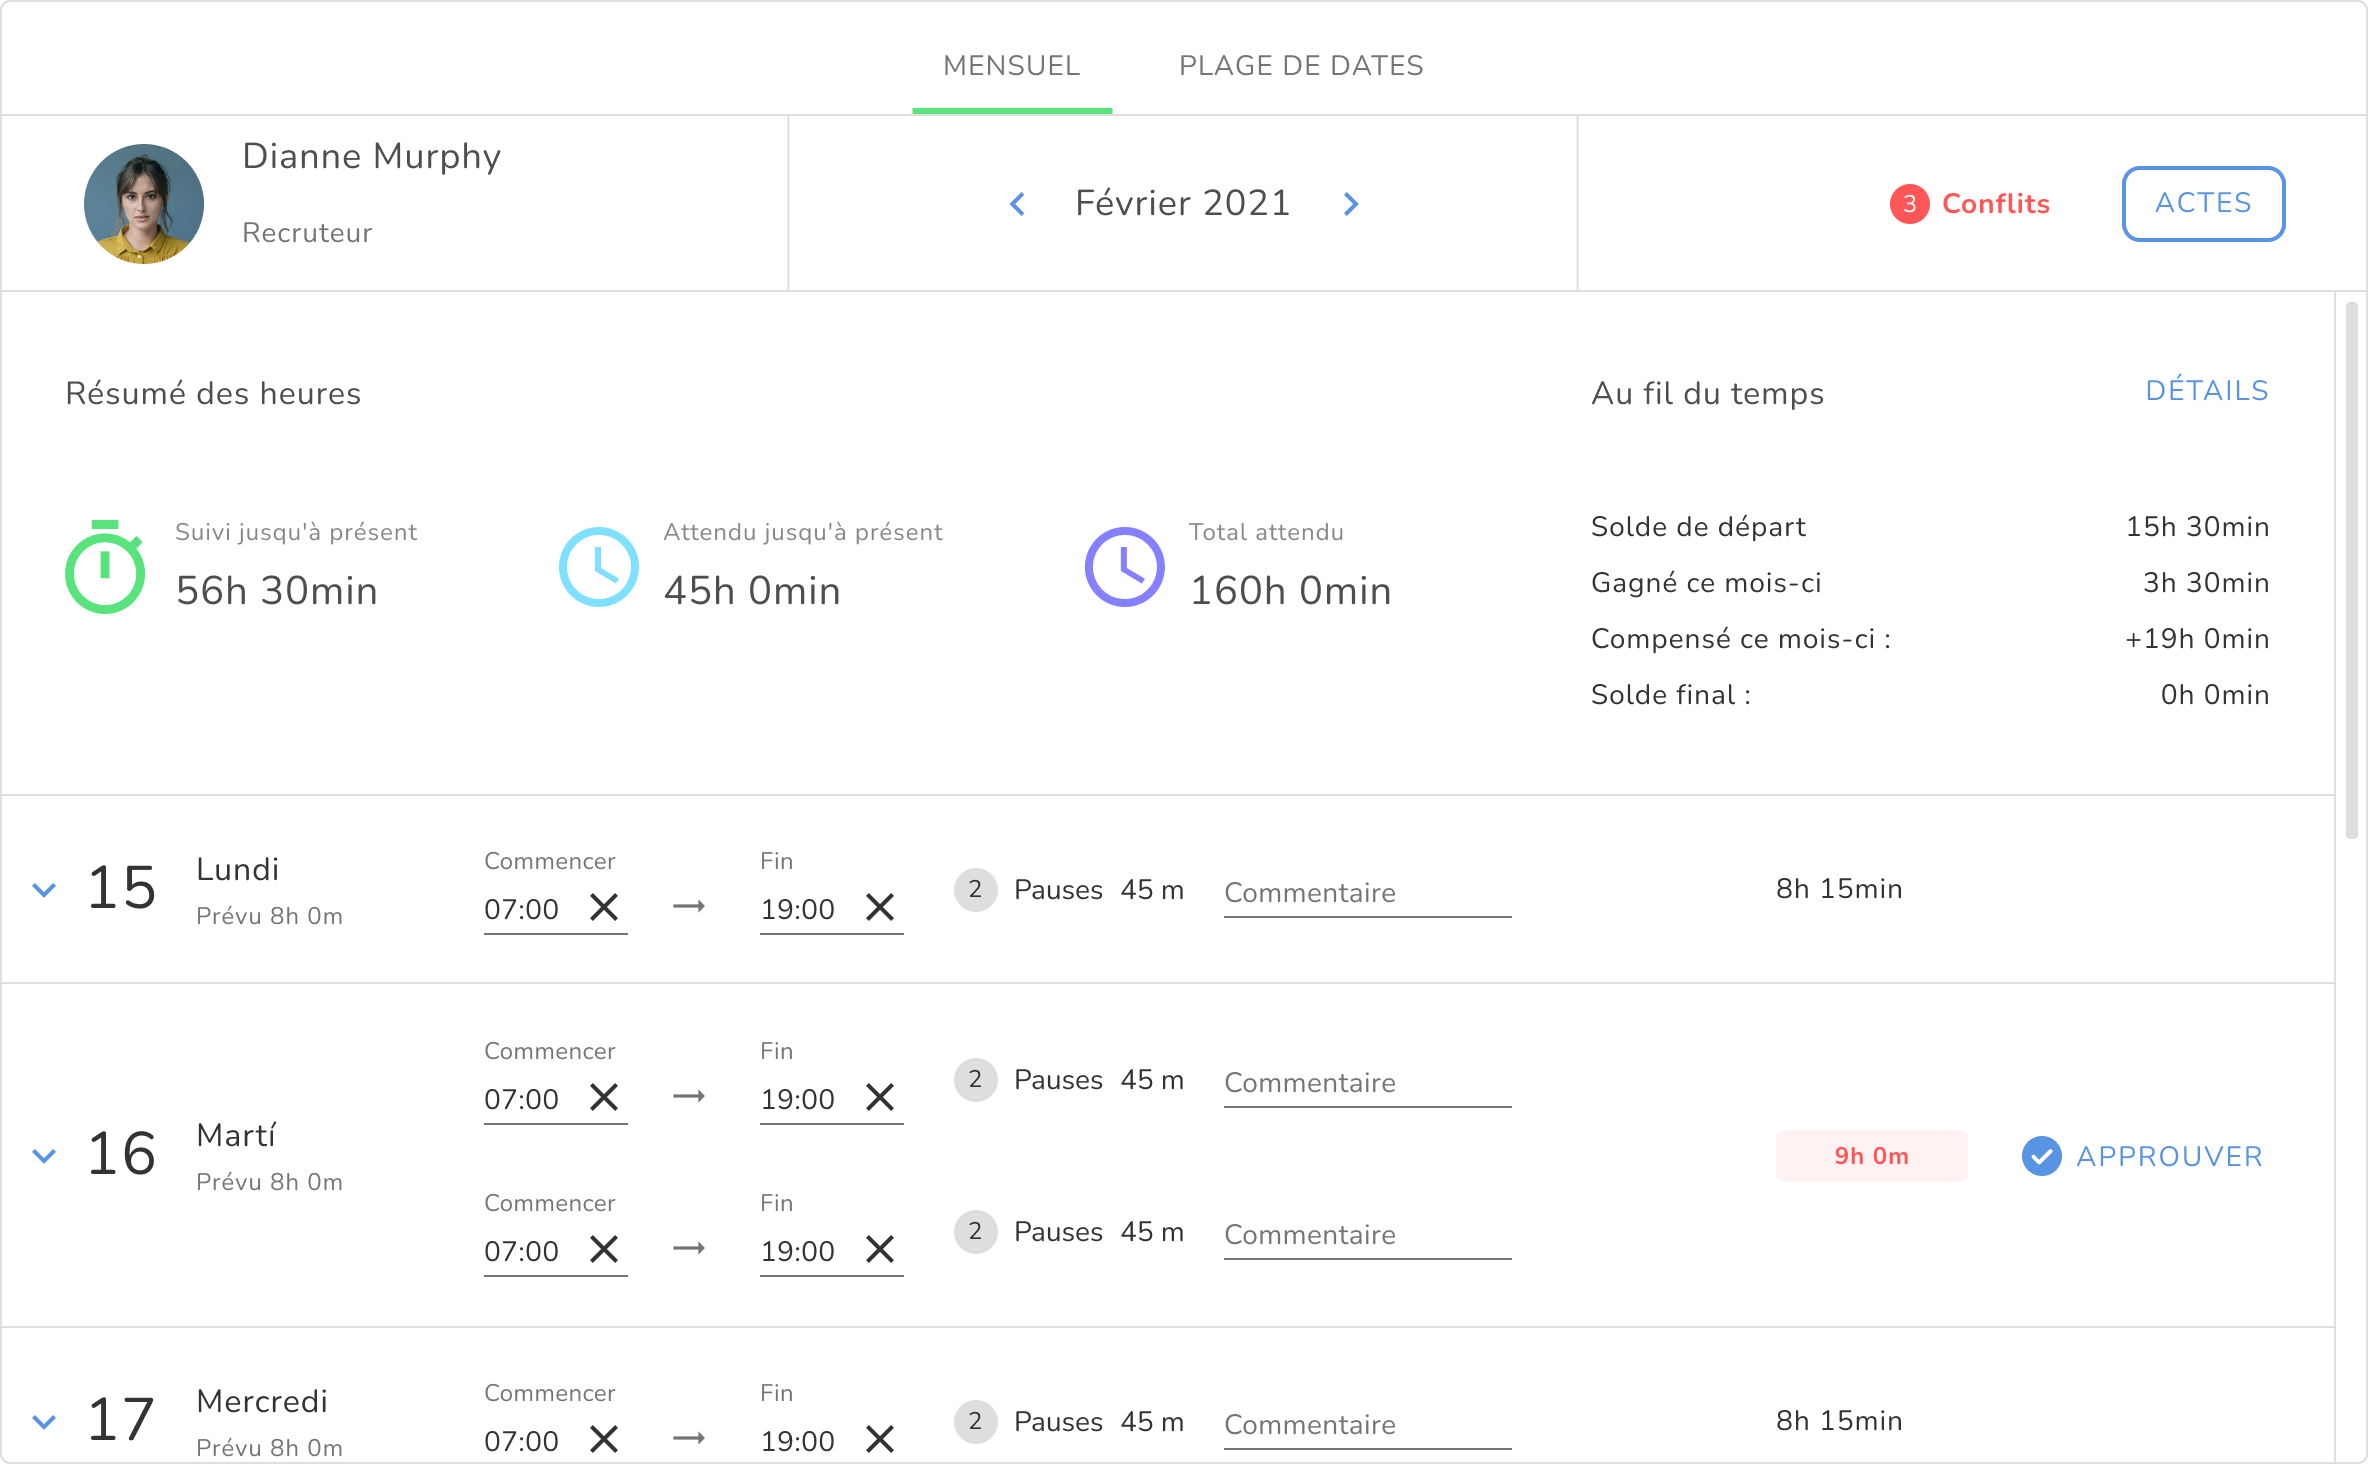Click the purple total expected clock icon

point(1124,567)
